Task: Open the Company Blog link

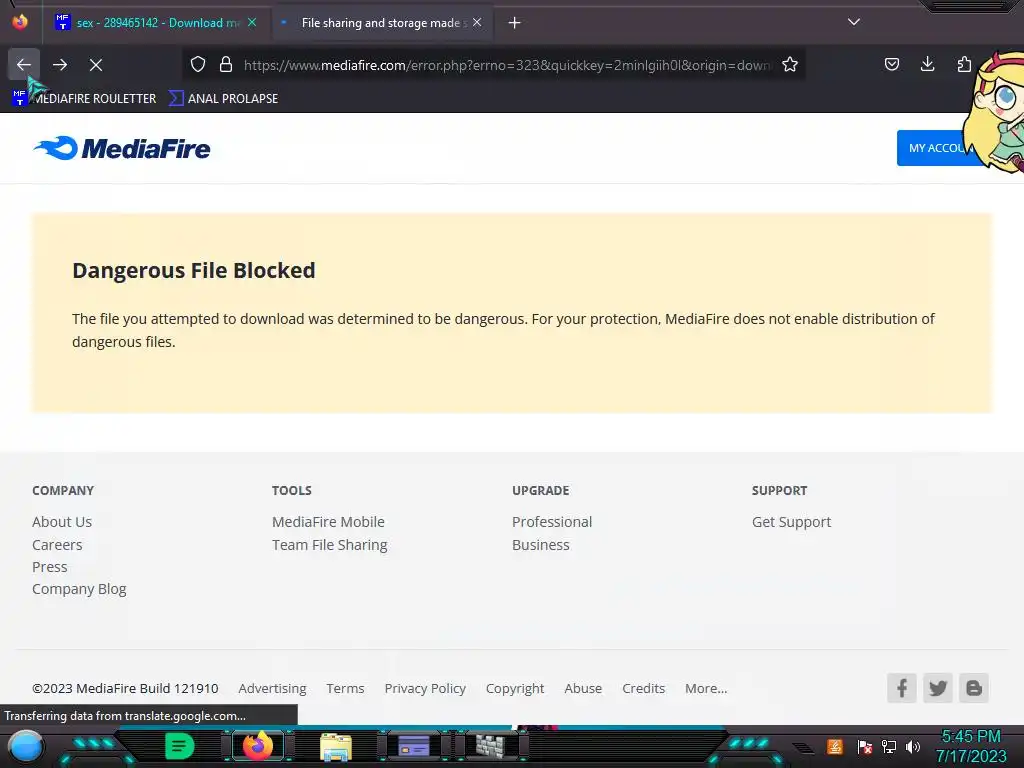Action: coord(79,589)
